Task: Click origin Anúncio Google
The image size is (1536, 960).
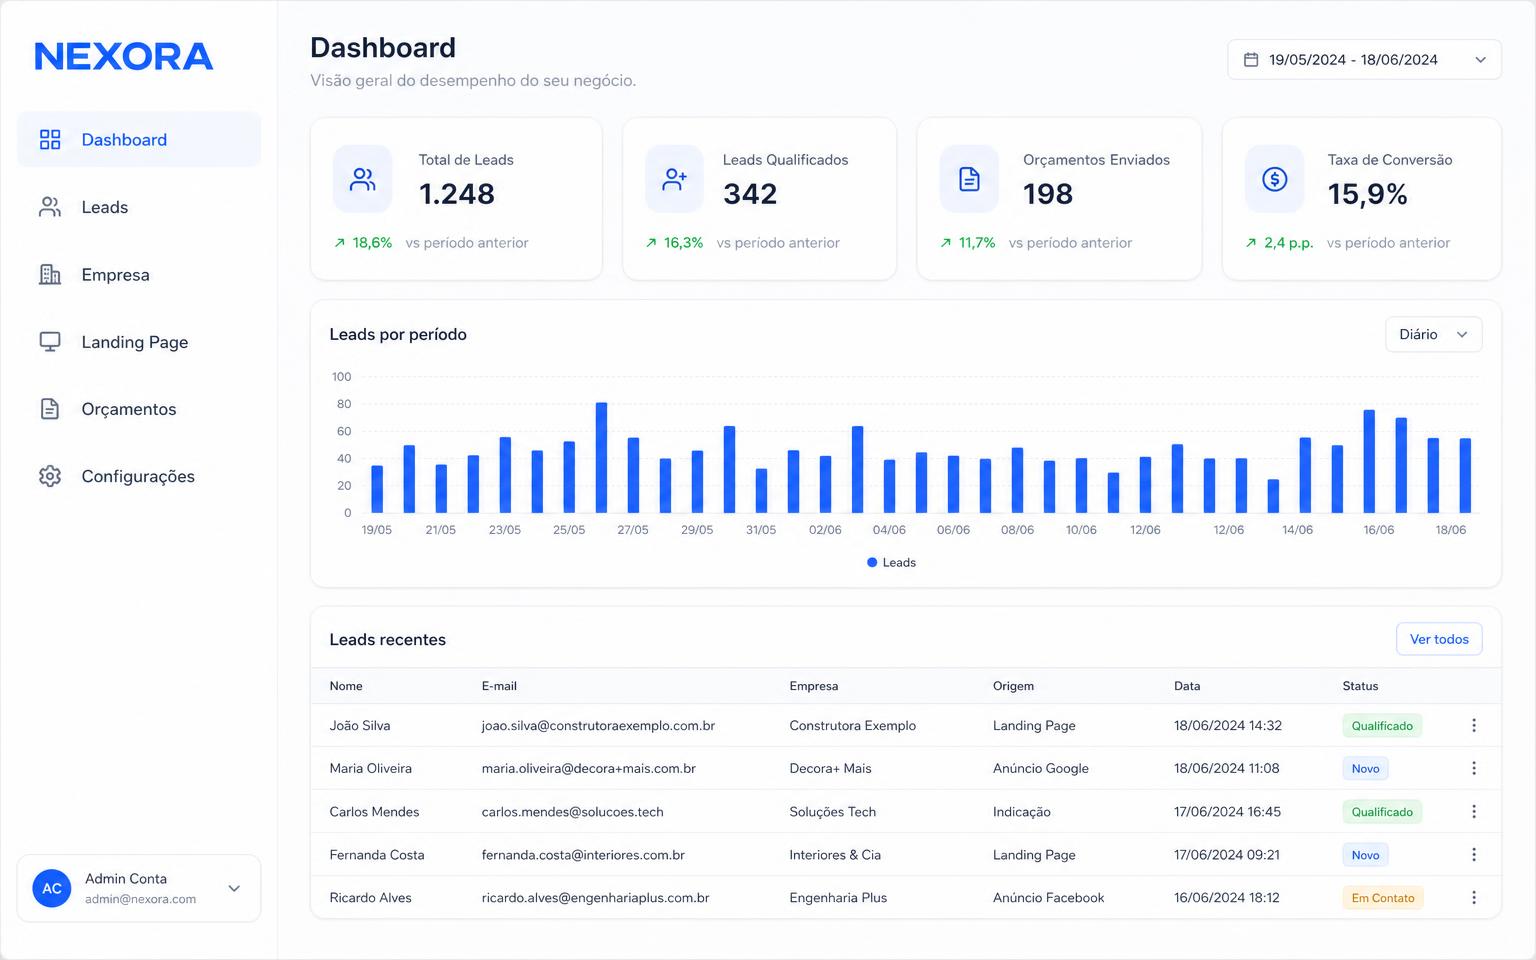Action: [x=1041, y=768]
